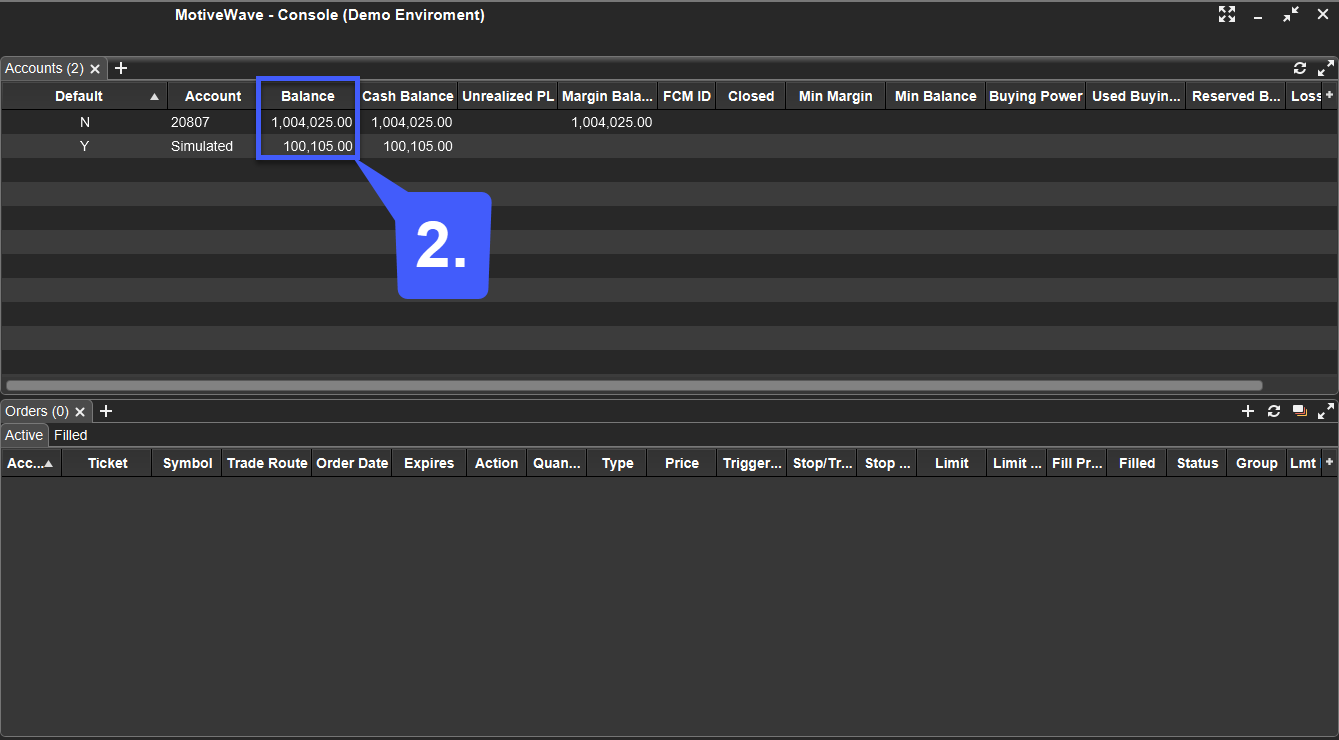Click the Default value N cell
The height and width of the screenshot is (740, 1339).
(84, 122)
